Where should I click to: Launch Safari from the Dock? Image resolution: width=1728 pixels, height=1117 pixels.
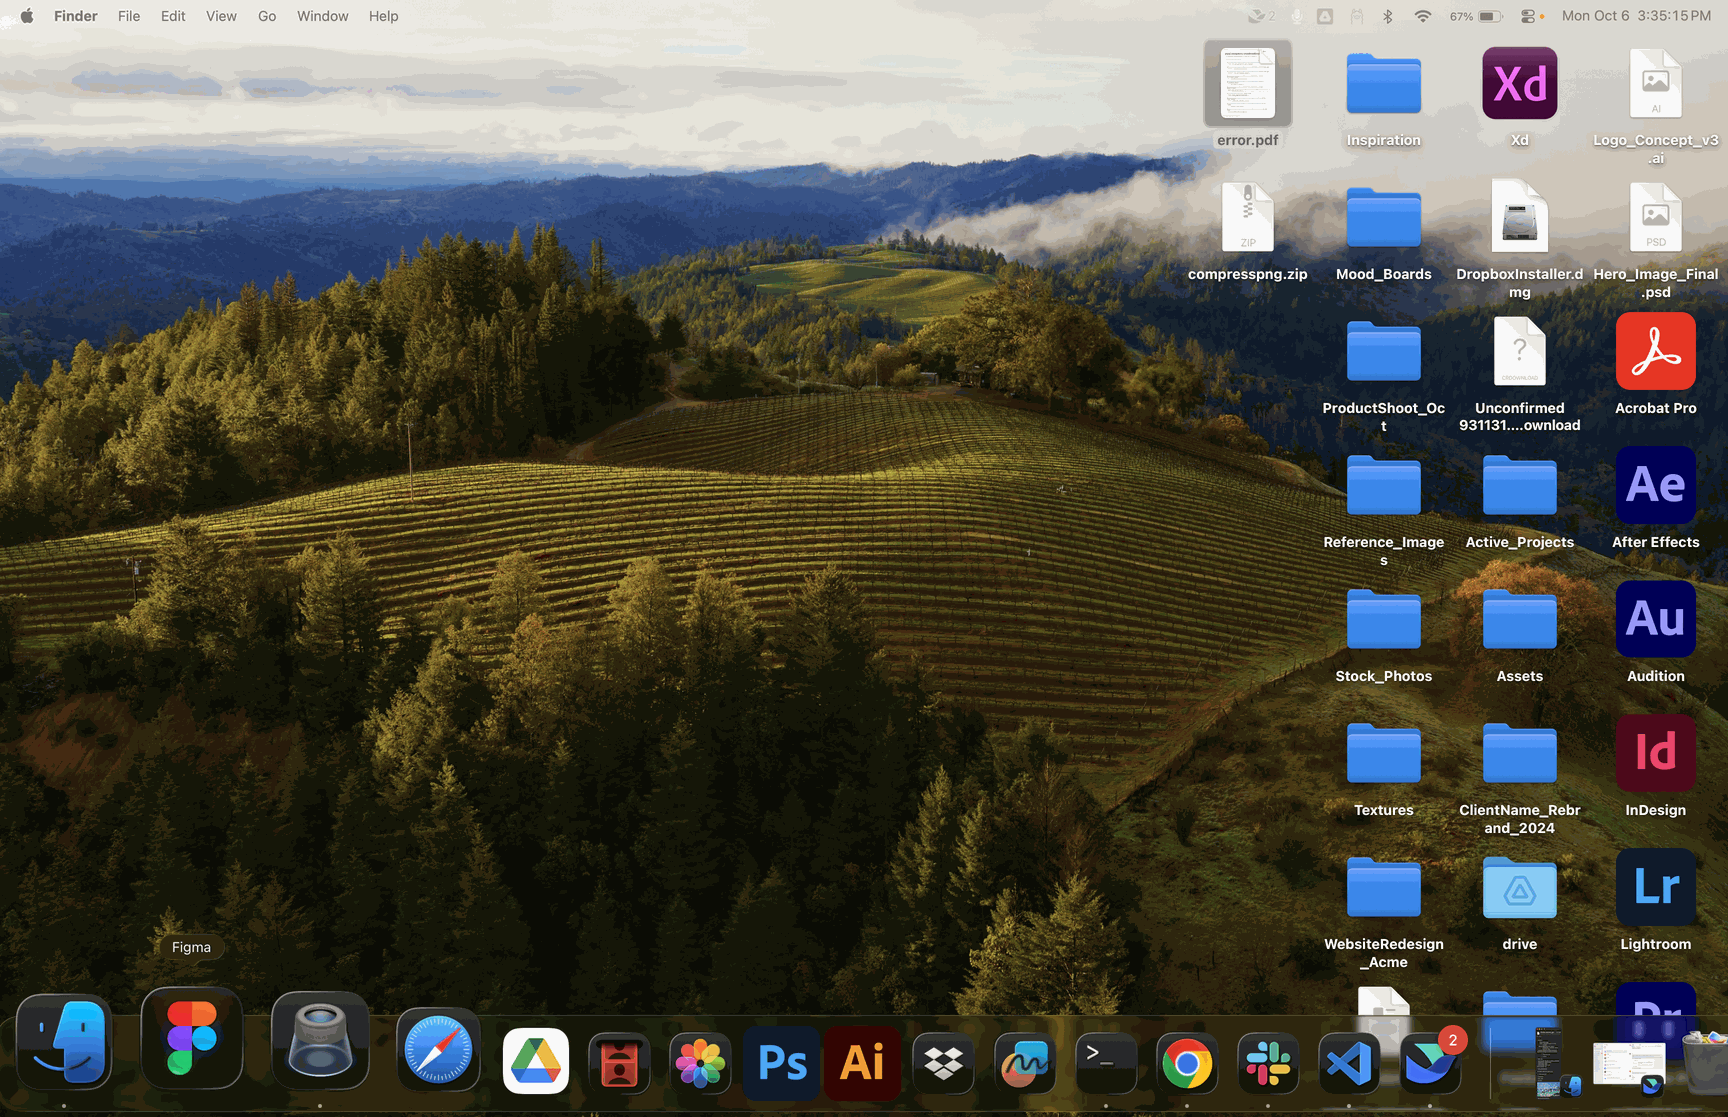coord(438,1051)
